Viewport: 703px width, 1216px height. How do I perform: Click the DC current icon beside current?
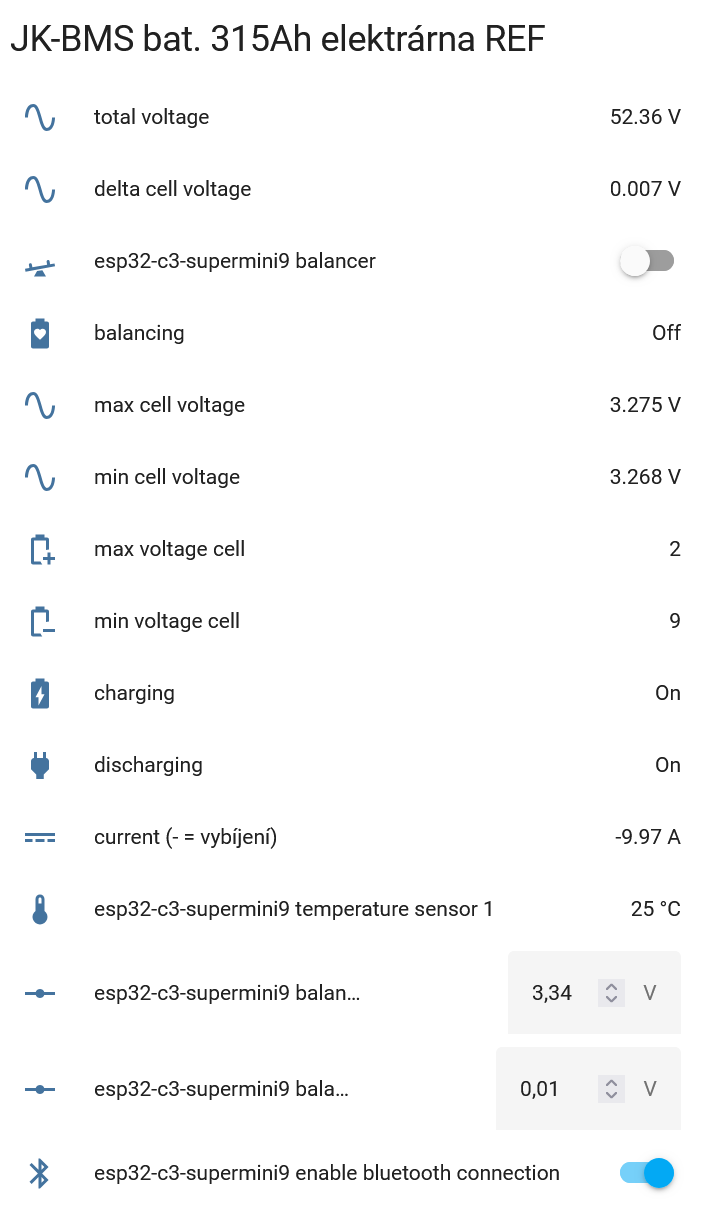click(40, 837)
